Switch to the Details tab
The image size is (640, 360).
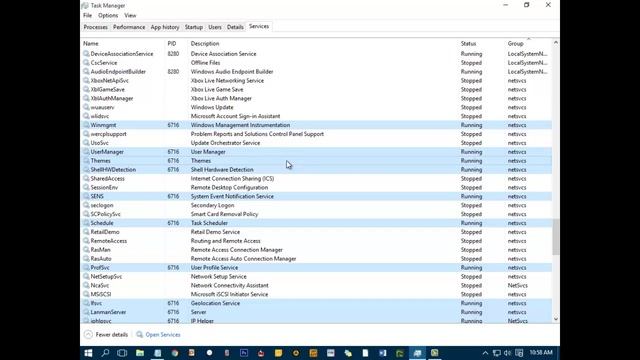(x=235, y=27)
